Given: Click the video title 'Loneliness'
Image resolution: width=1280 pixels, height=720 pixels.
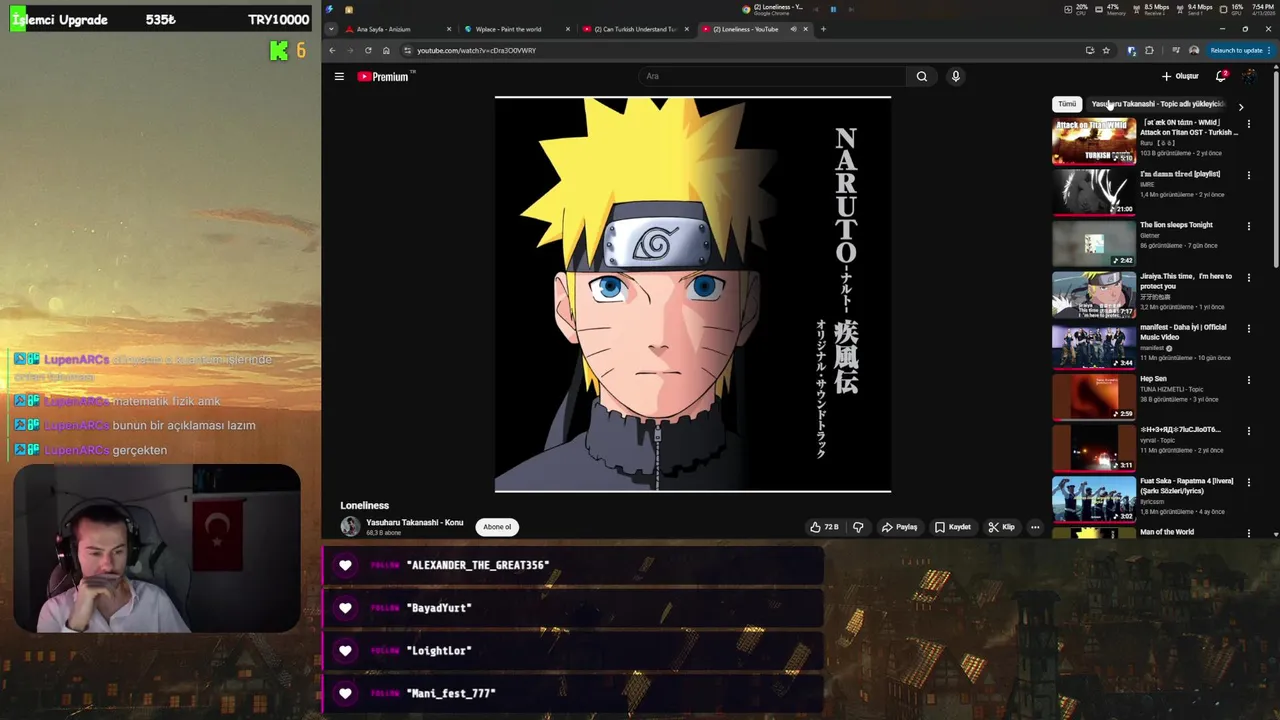Looking at the screenshot, I should 364,505.
